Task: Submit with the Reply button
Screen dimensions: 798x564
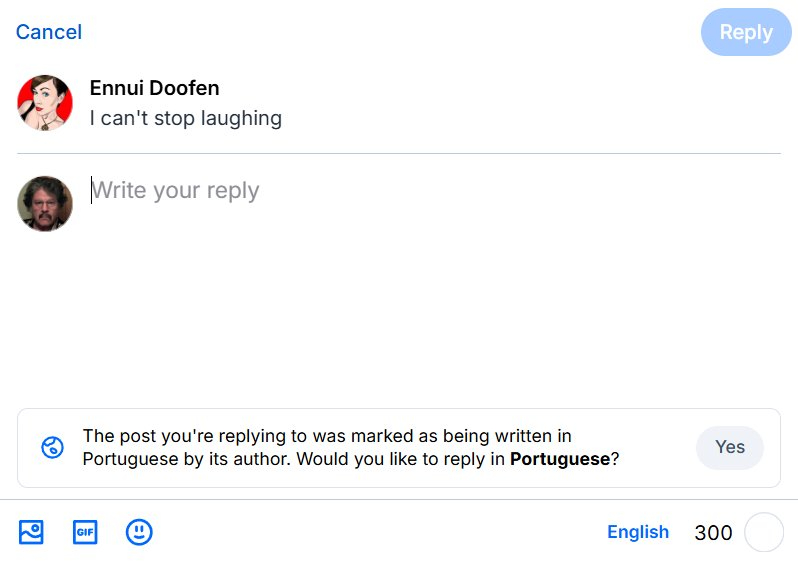Action: pos(746,32)
